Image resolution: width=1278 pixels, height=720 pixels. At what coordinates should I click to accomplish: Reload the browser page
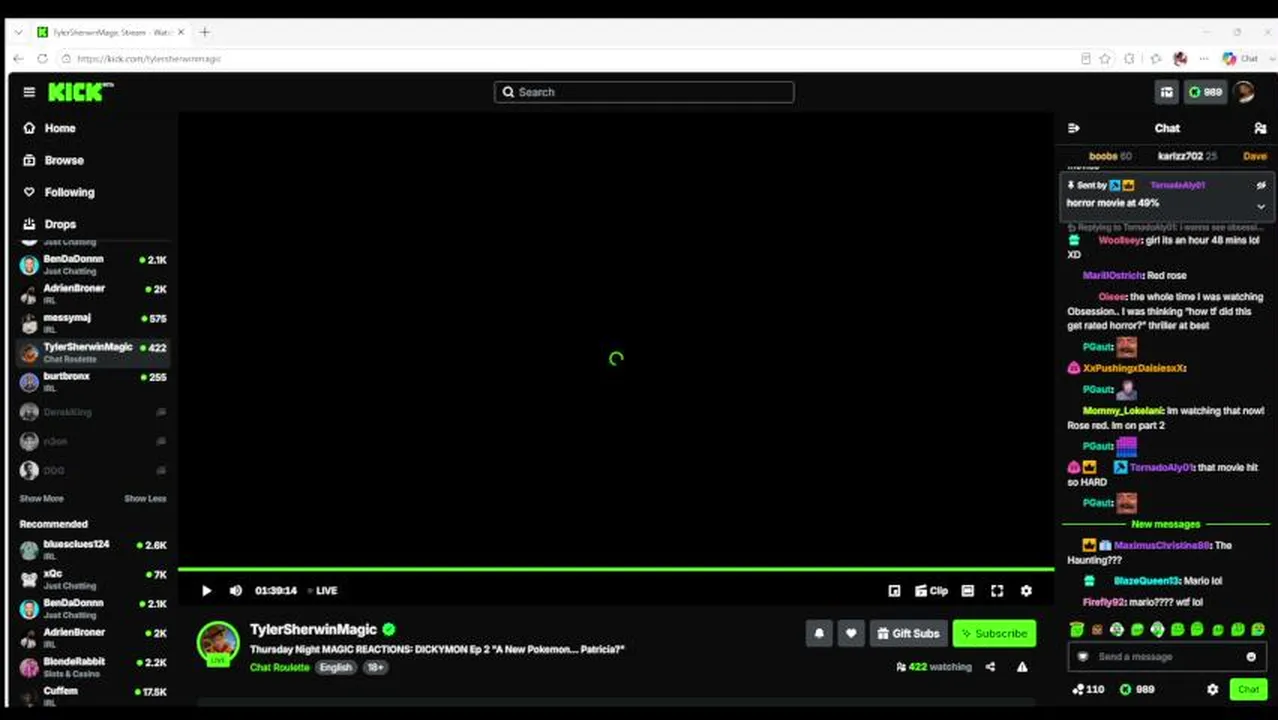click(x=42, y=59)
